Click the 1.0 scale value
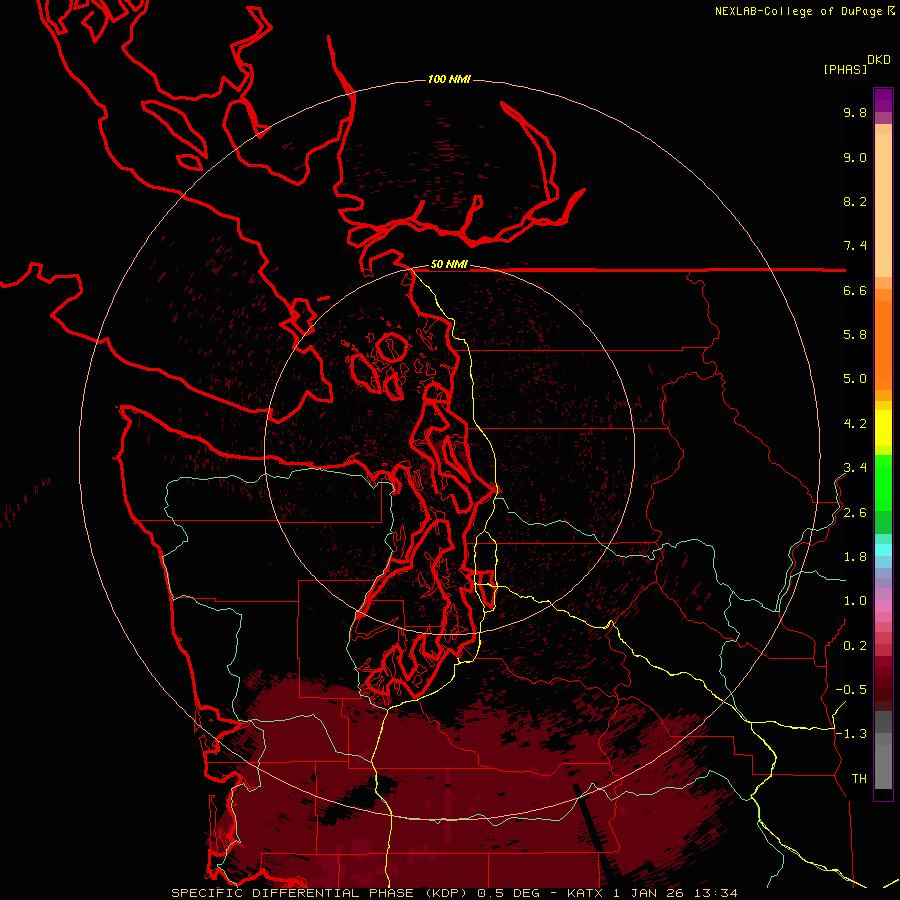The height and width of the screenshot is (900, 900). (855, 601)
